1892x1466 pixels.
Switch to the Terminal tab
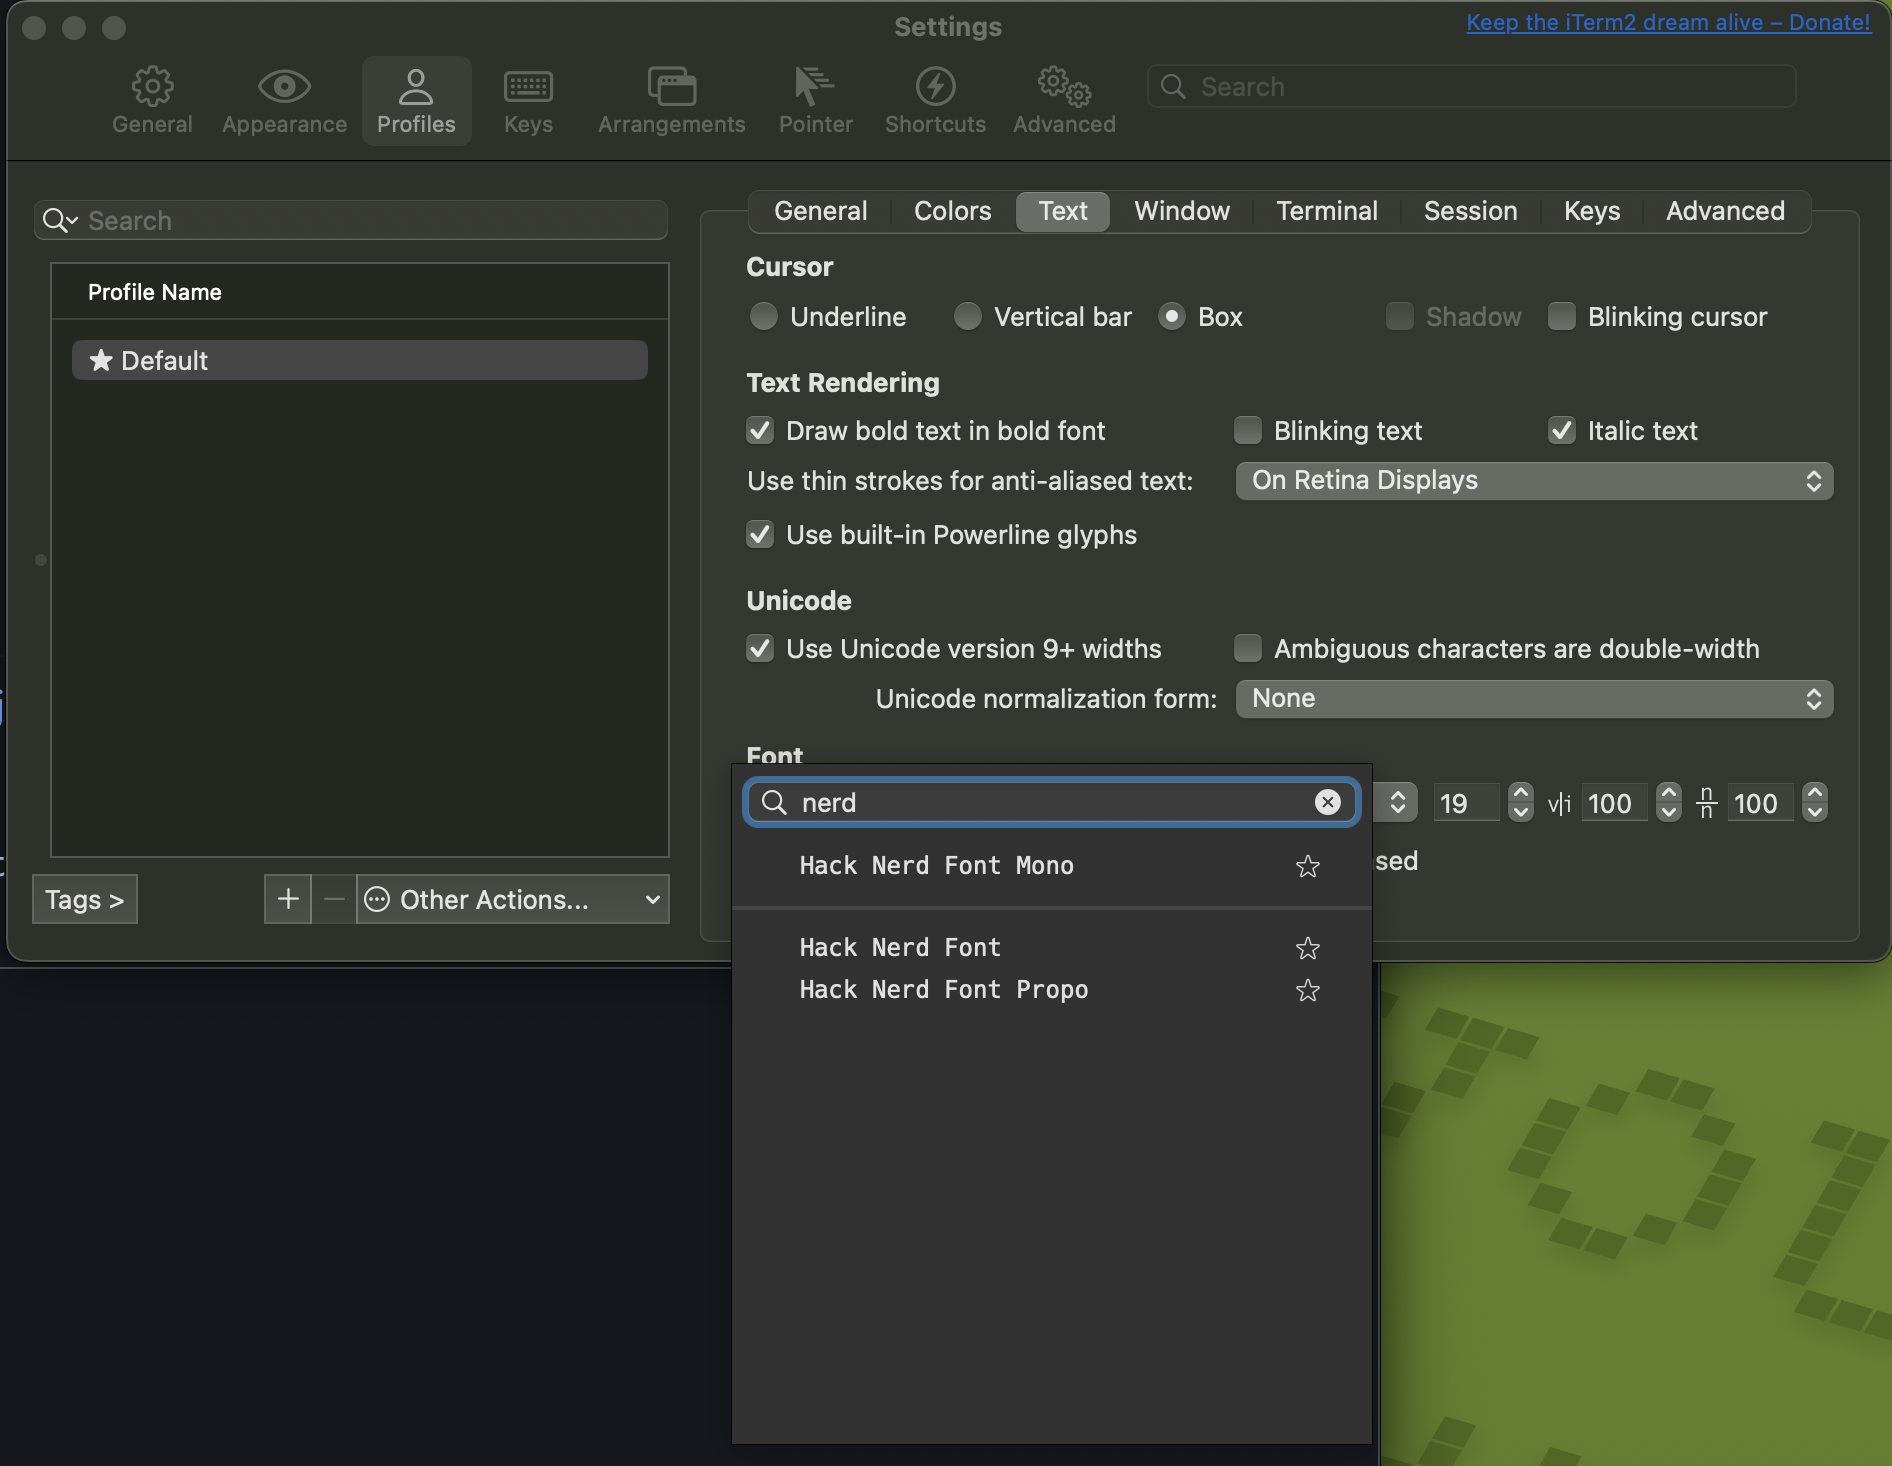1326,211
